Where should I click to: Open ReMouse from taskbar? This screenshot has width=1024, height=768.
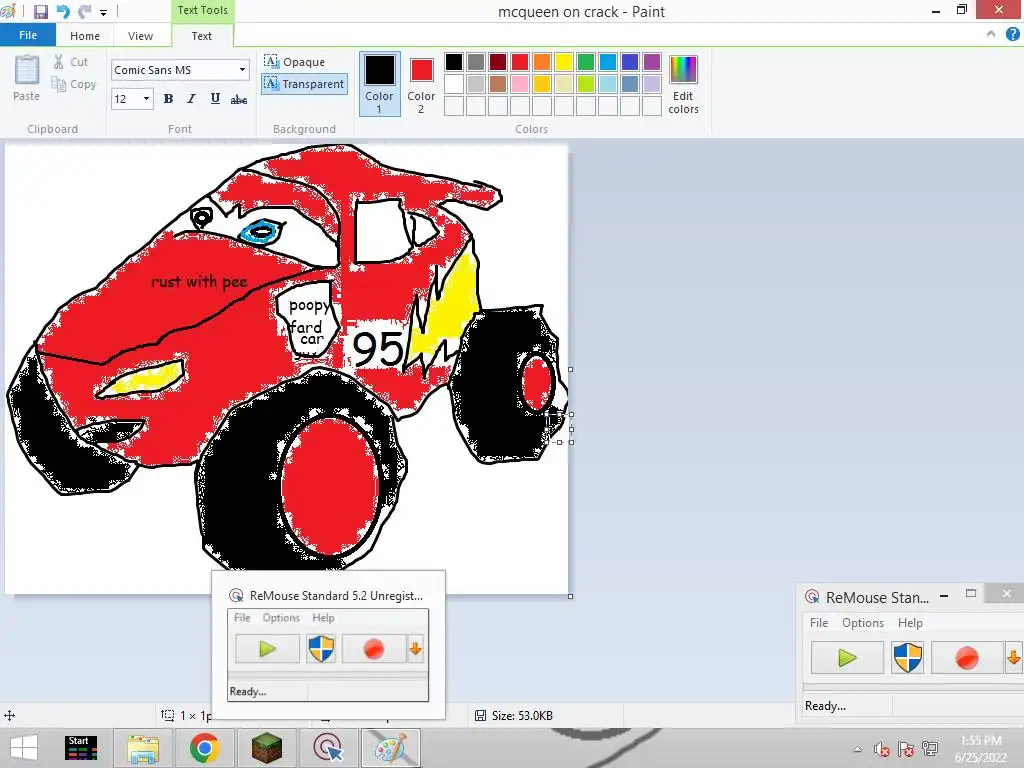pyautogui.click(x=328, y=748)
